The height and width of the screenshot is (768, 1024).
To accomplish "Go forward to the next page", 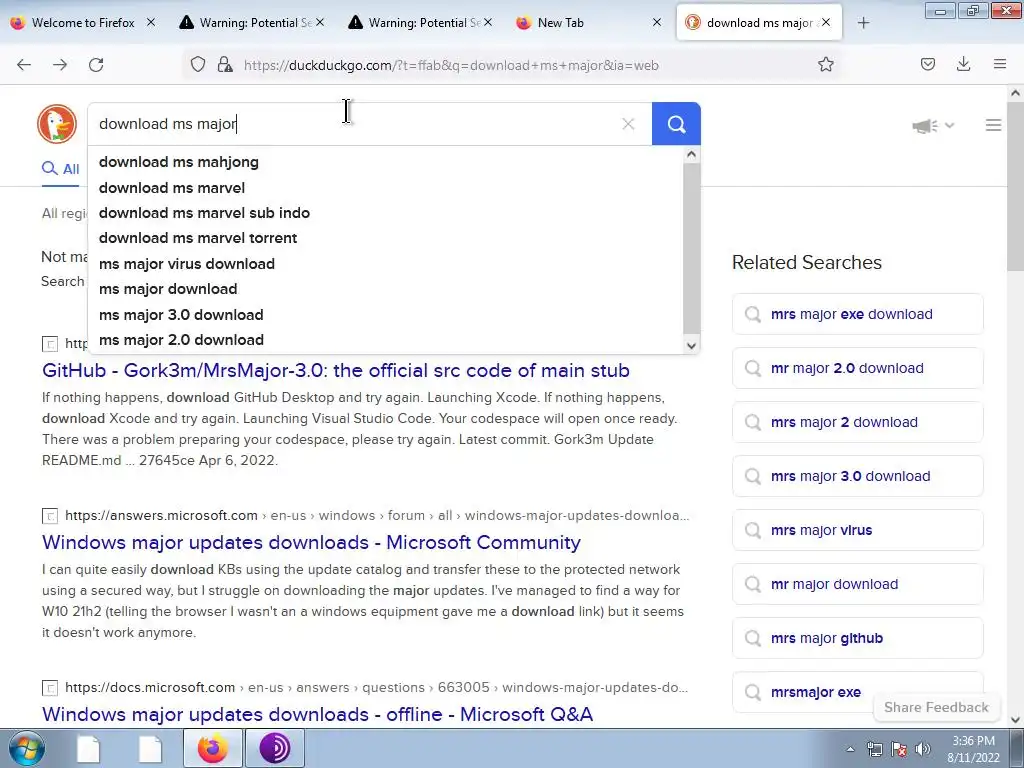I will click(x=60, y=65).
